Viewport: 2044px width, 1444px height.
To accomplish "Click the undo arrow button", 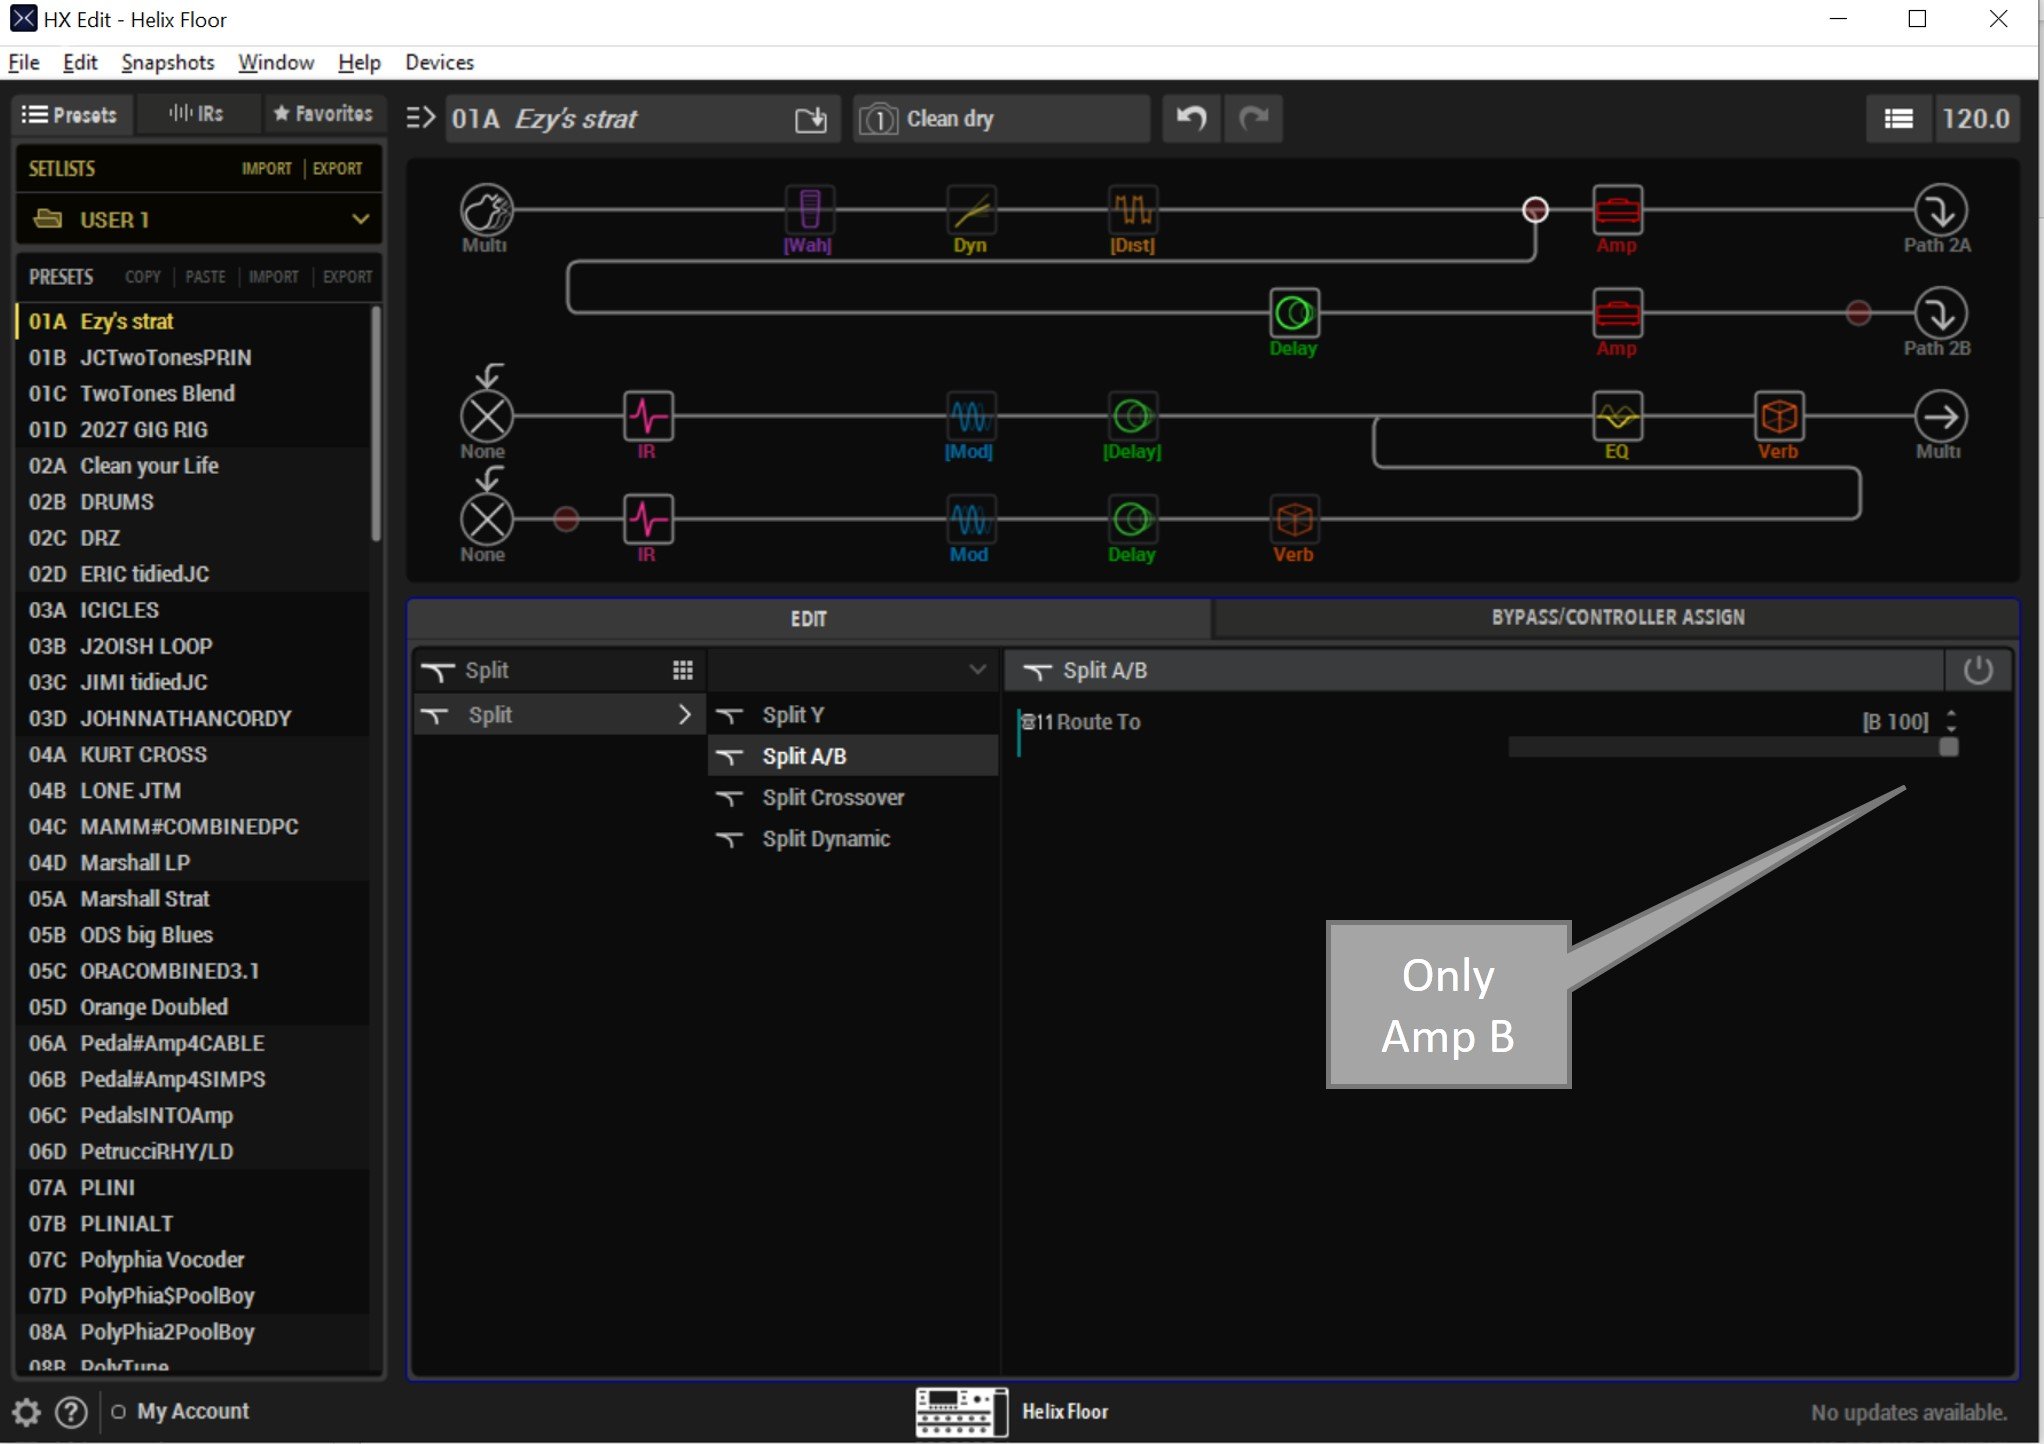I will (1190, 119).
